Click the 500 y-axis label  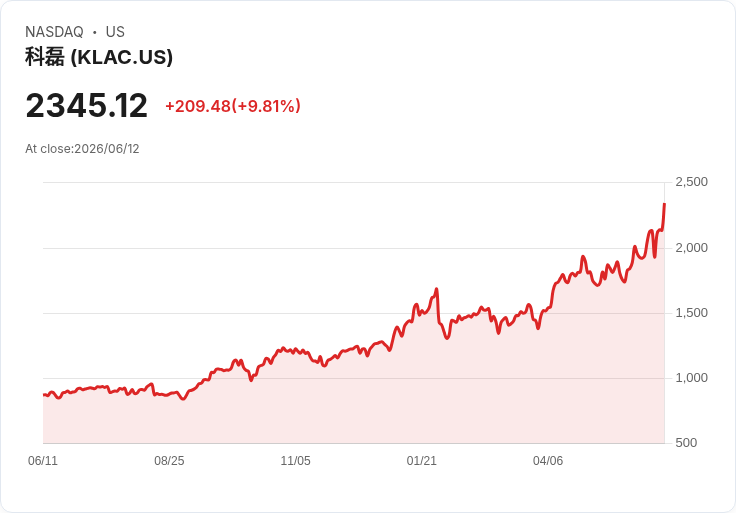tap(686, 443)
